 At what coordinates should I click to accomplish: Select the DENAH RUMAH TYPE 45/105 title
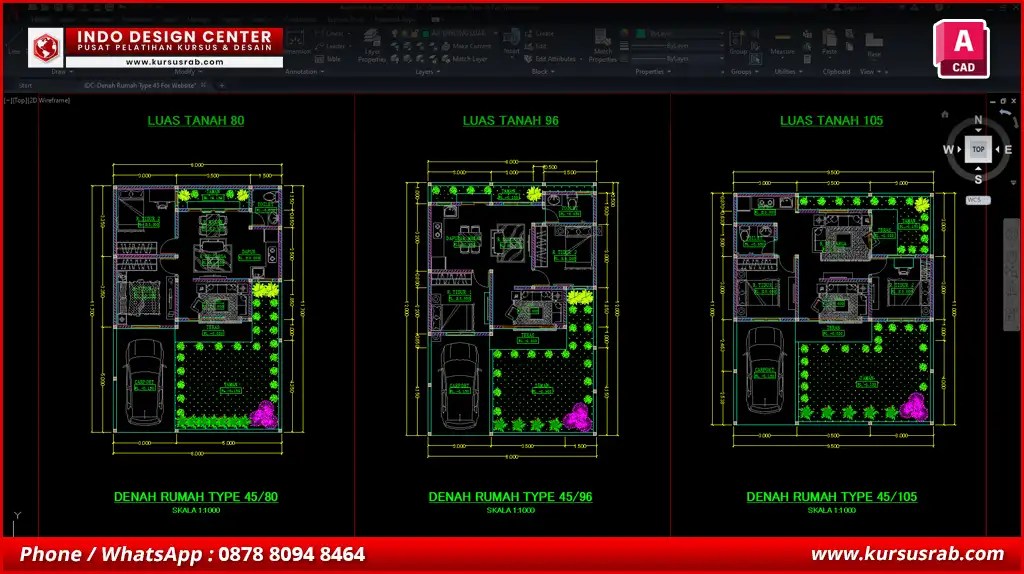tap(831, 497)
